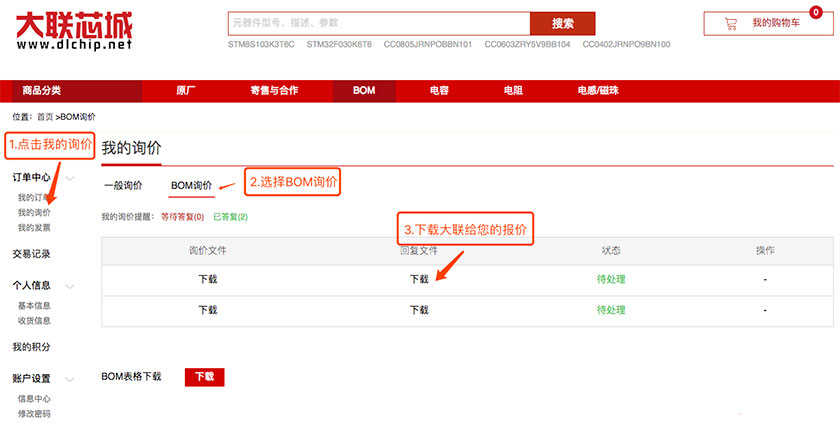Expand the 订单中心 sidebar section chevron
Screen dimensions: 840x427
point(71,178)
